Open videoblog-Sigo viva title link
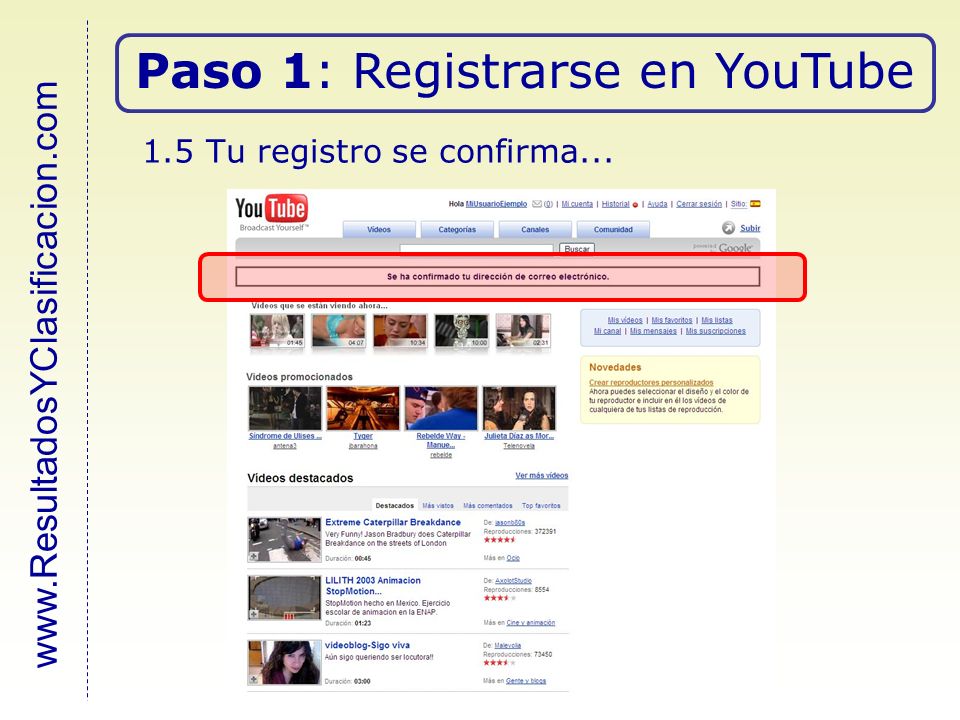This screenshot has height=720, width=960. pyautogui.click(x=367, y=645)
